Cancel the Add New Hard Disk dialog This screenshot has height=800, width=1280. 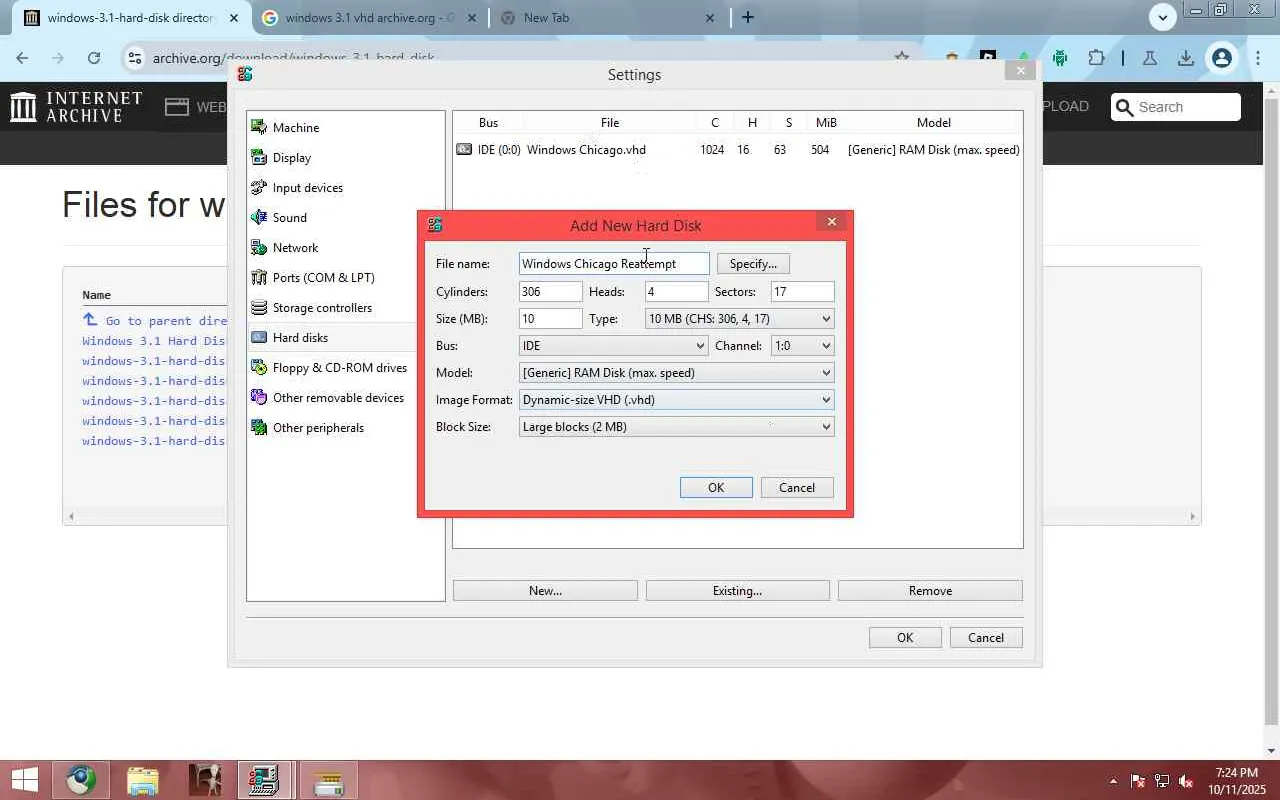coord(797,487)
